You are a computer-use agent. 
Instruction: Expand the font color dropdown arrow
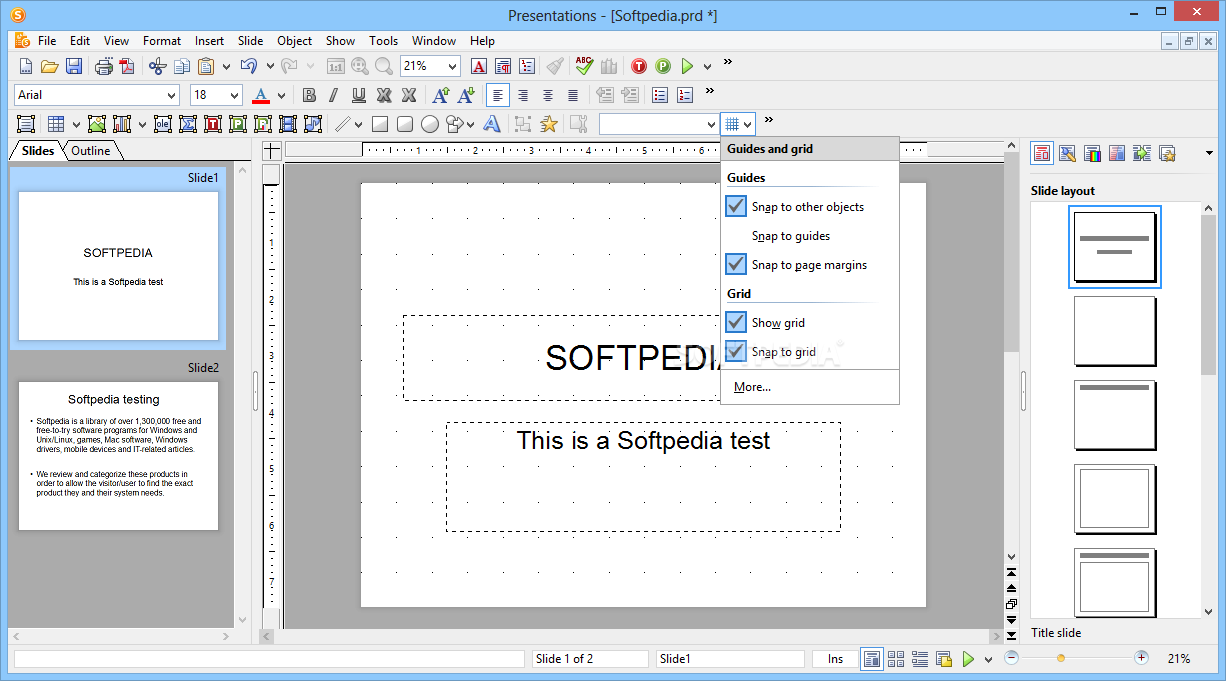pyautogui.click(x=282, y=95)
